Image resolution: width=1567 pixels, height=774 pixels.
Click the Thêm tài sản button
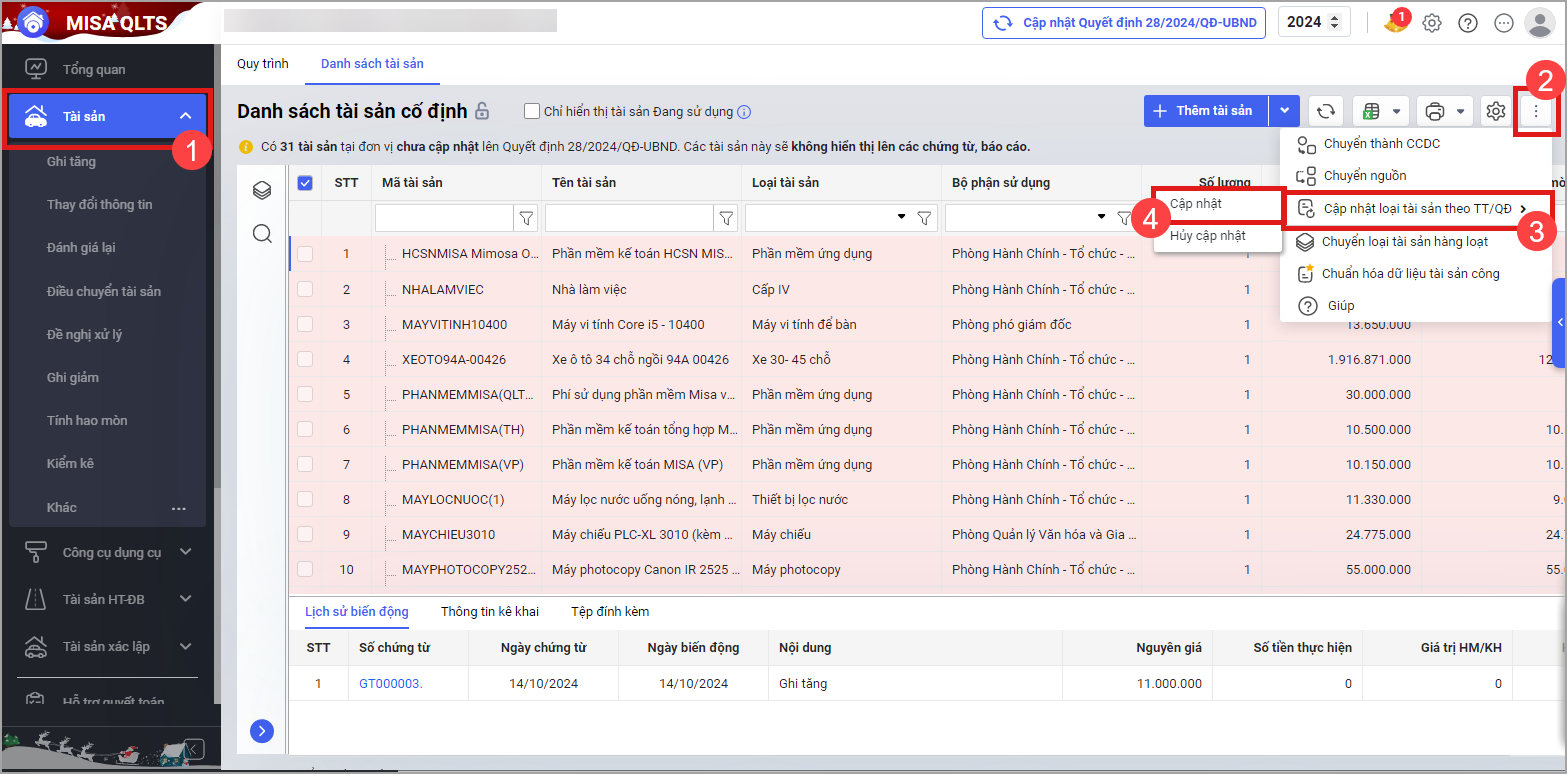[1205, 111]
